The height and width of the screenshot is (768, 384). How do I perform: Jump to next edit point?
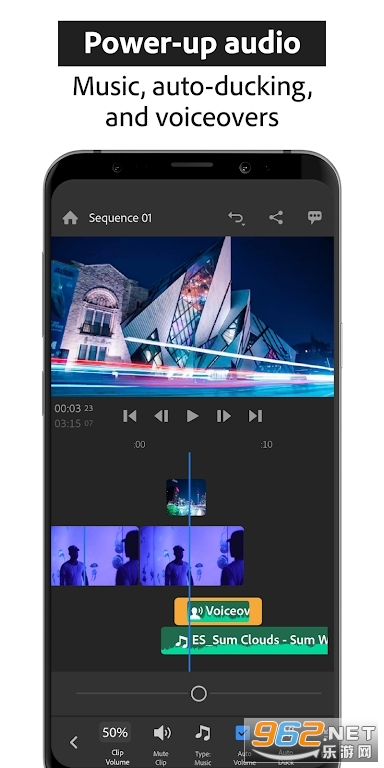(255, 416)
